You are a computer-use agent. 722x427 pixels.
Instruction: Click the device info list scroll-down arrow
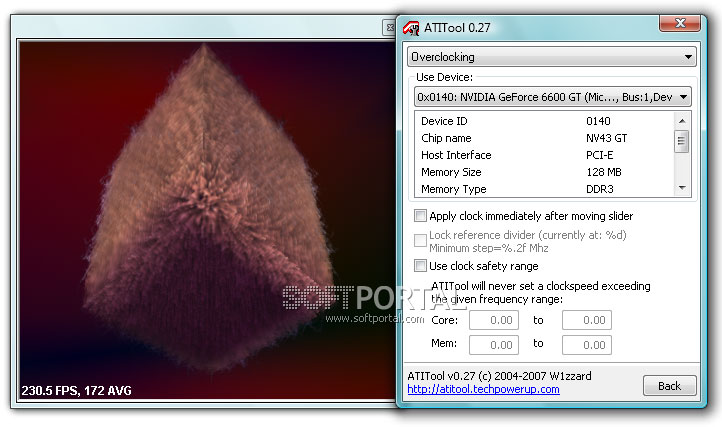coord(682,188)
